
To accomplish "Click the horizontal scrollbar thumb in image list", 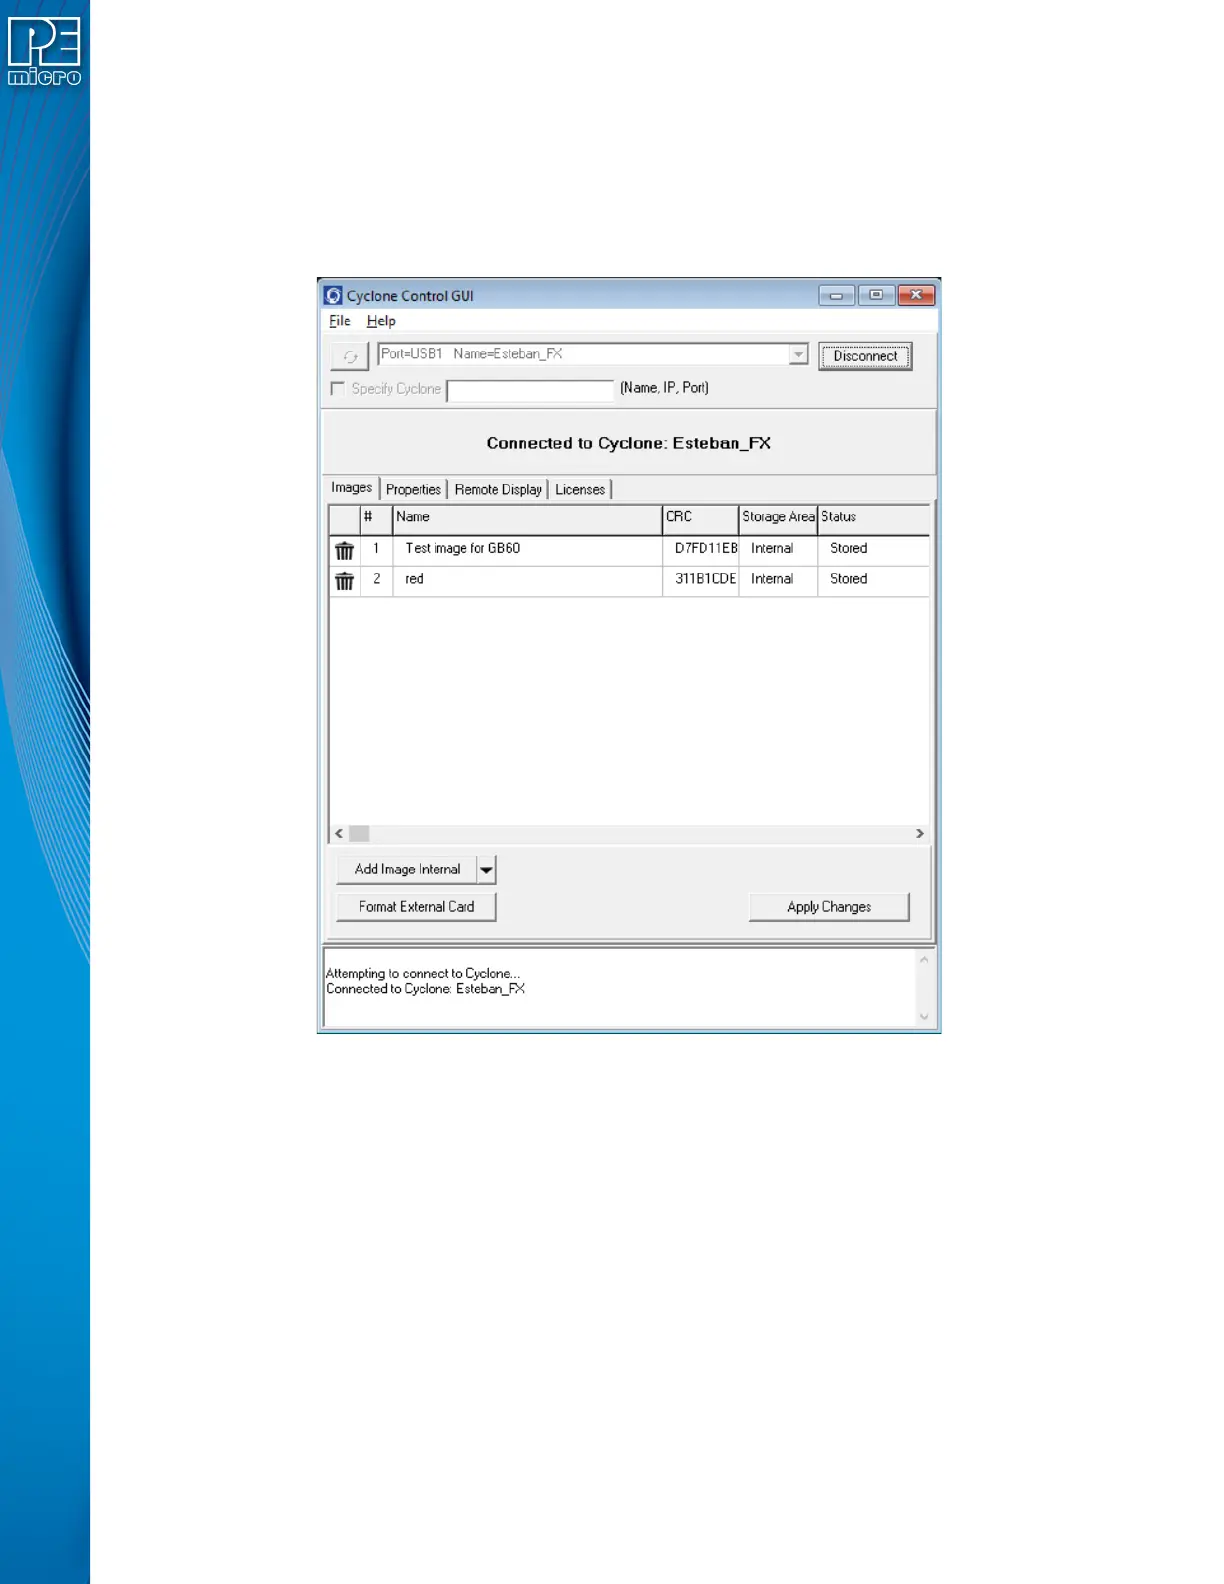I will (359, 834).
